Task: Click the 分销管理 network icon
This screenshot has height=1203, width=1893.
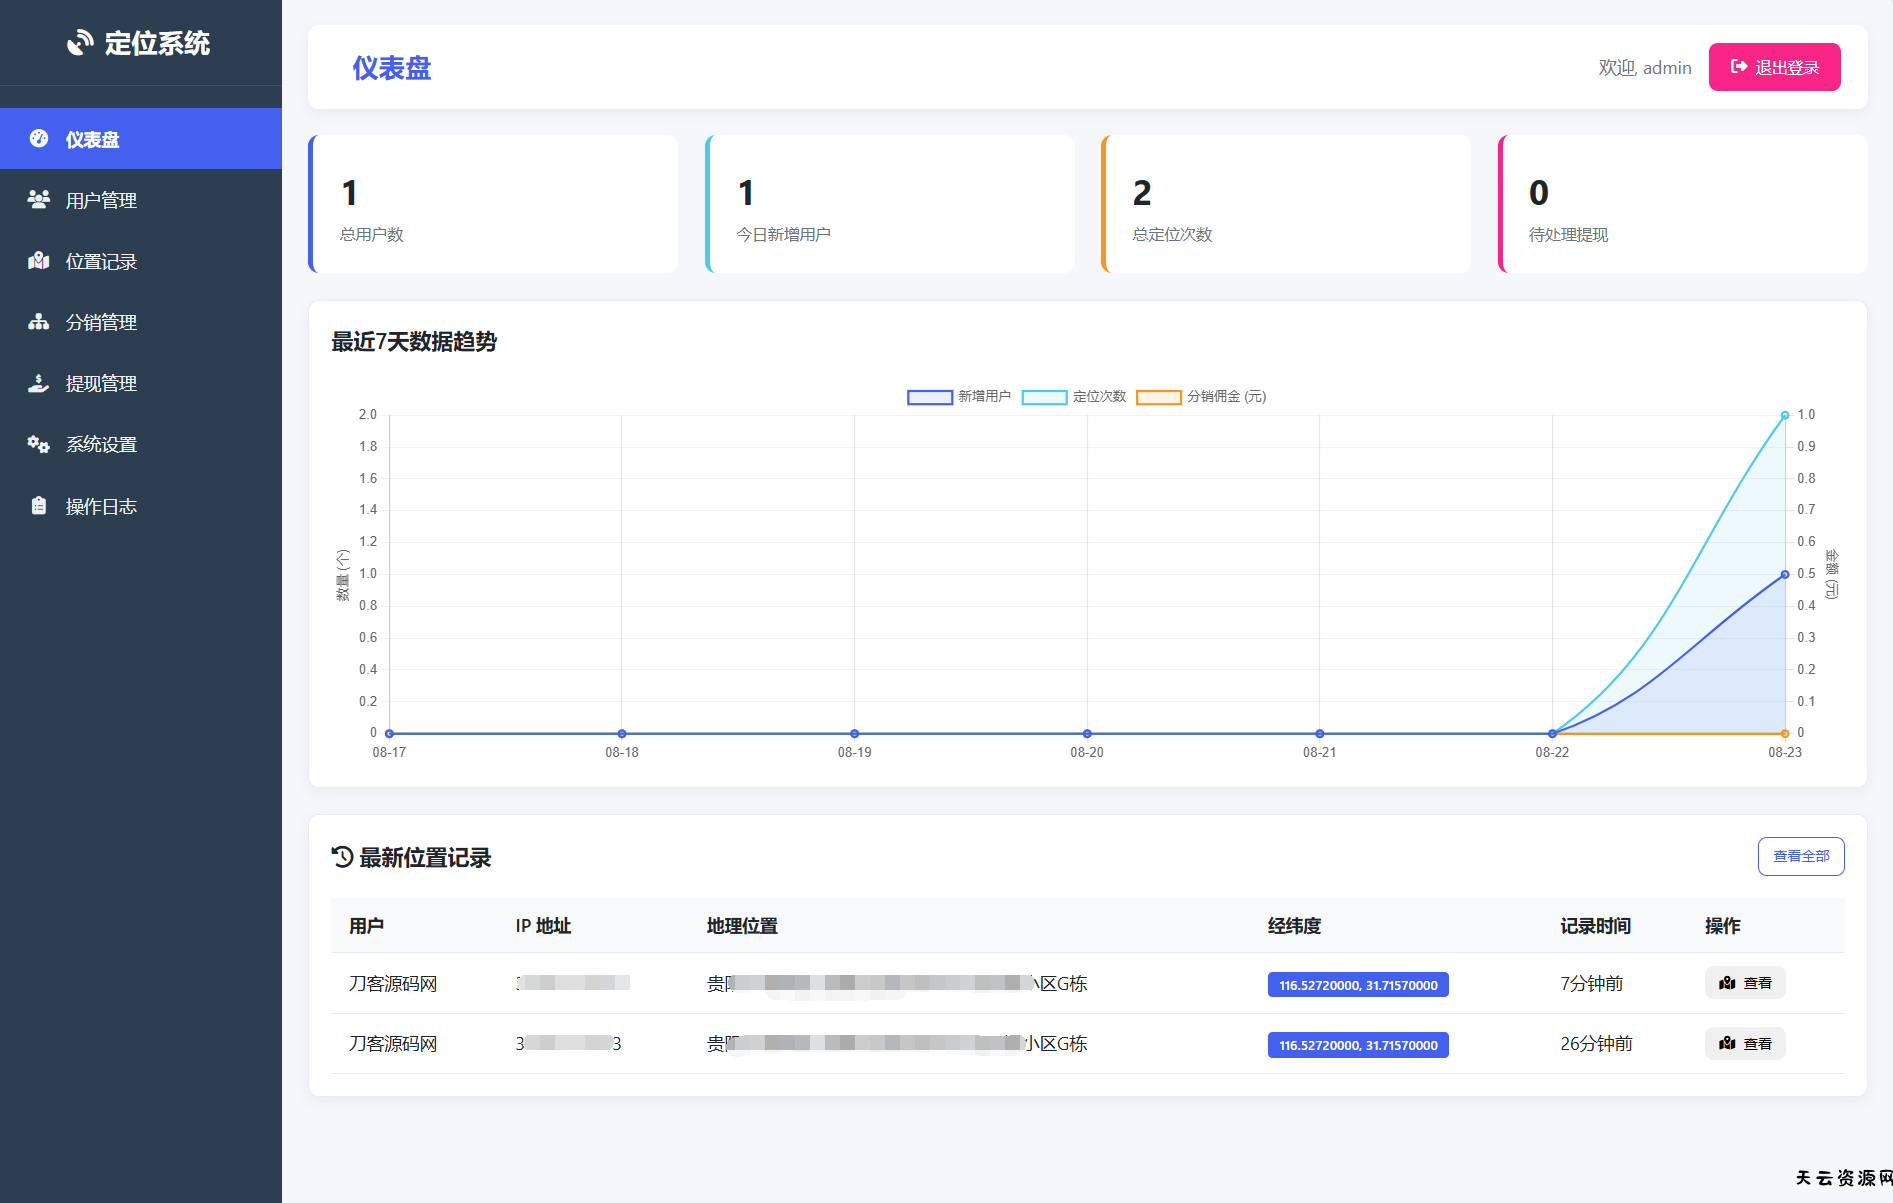Action: point(38,322)
